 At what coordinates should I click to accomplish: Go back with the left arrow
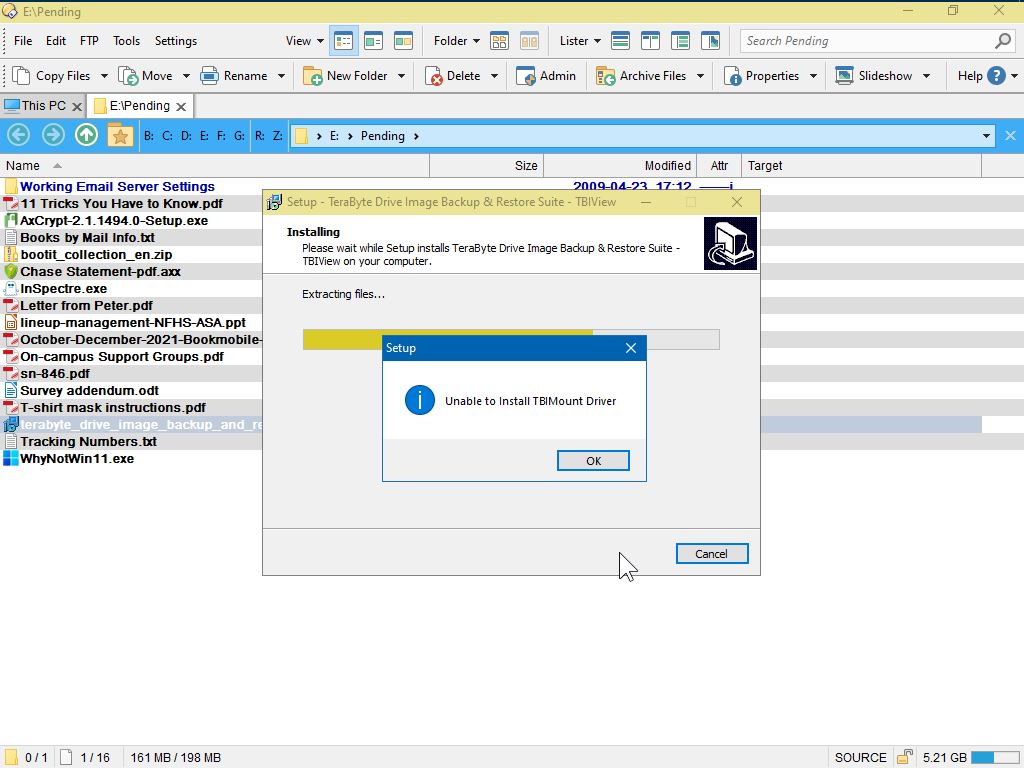[18, 135]
